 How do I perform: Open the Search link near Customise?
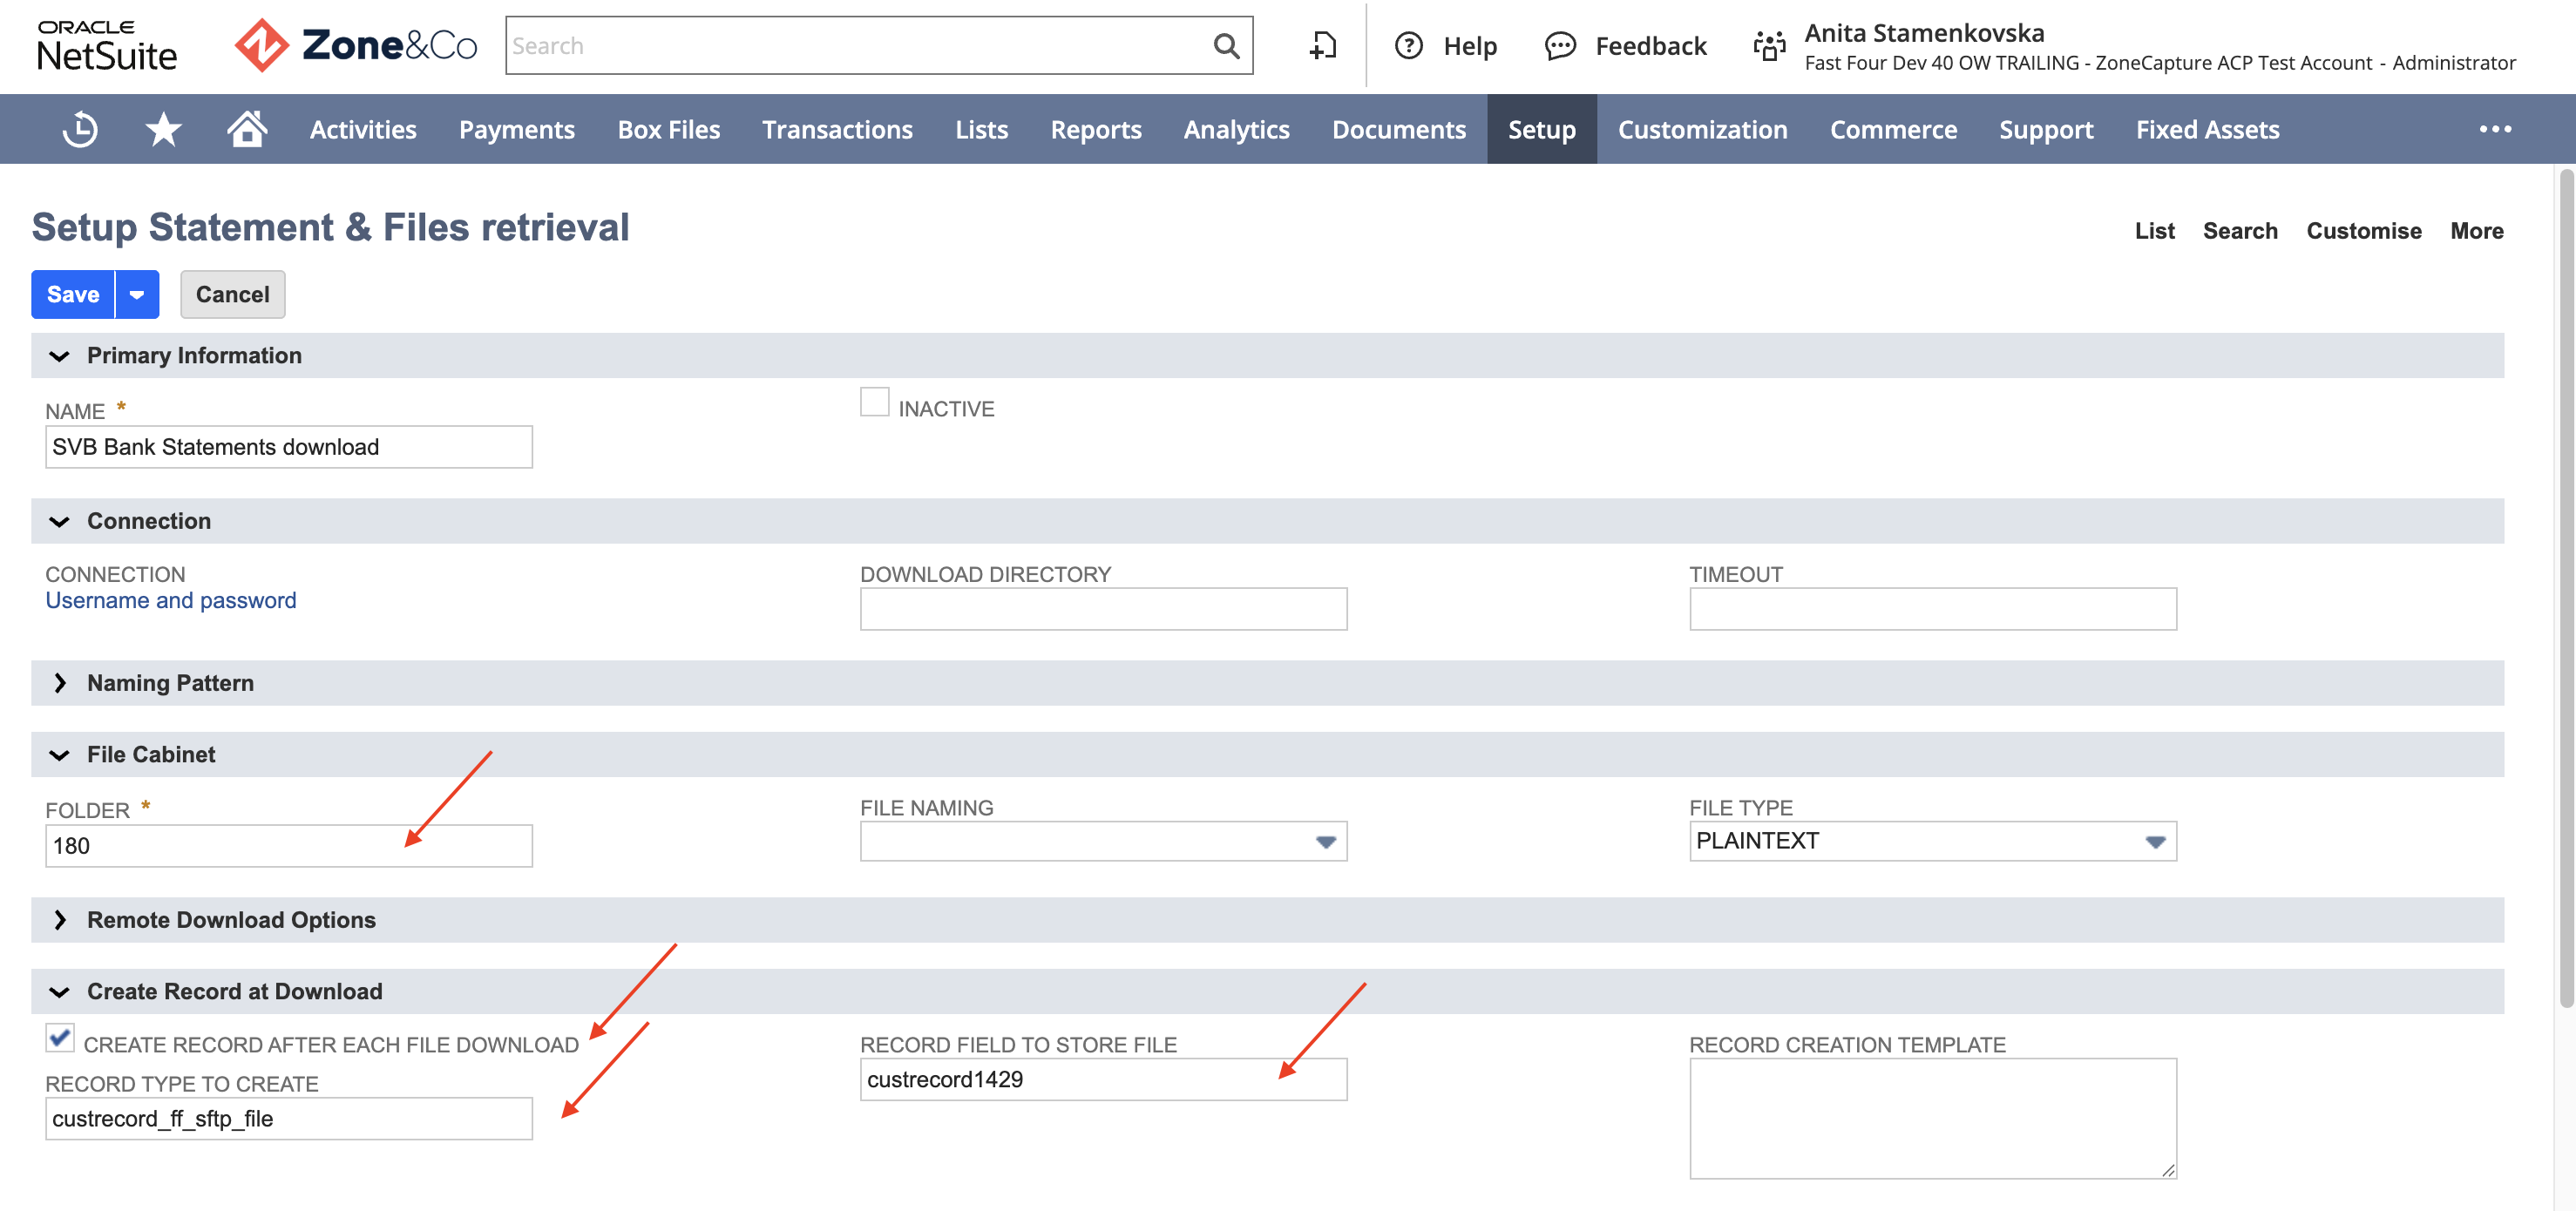2240,231
